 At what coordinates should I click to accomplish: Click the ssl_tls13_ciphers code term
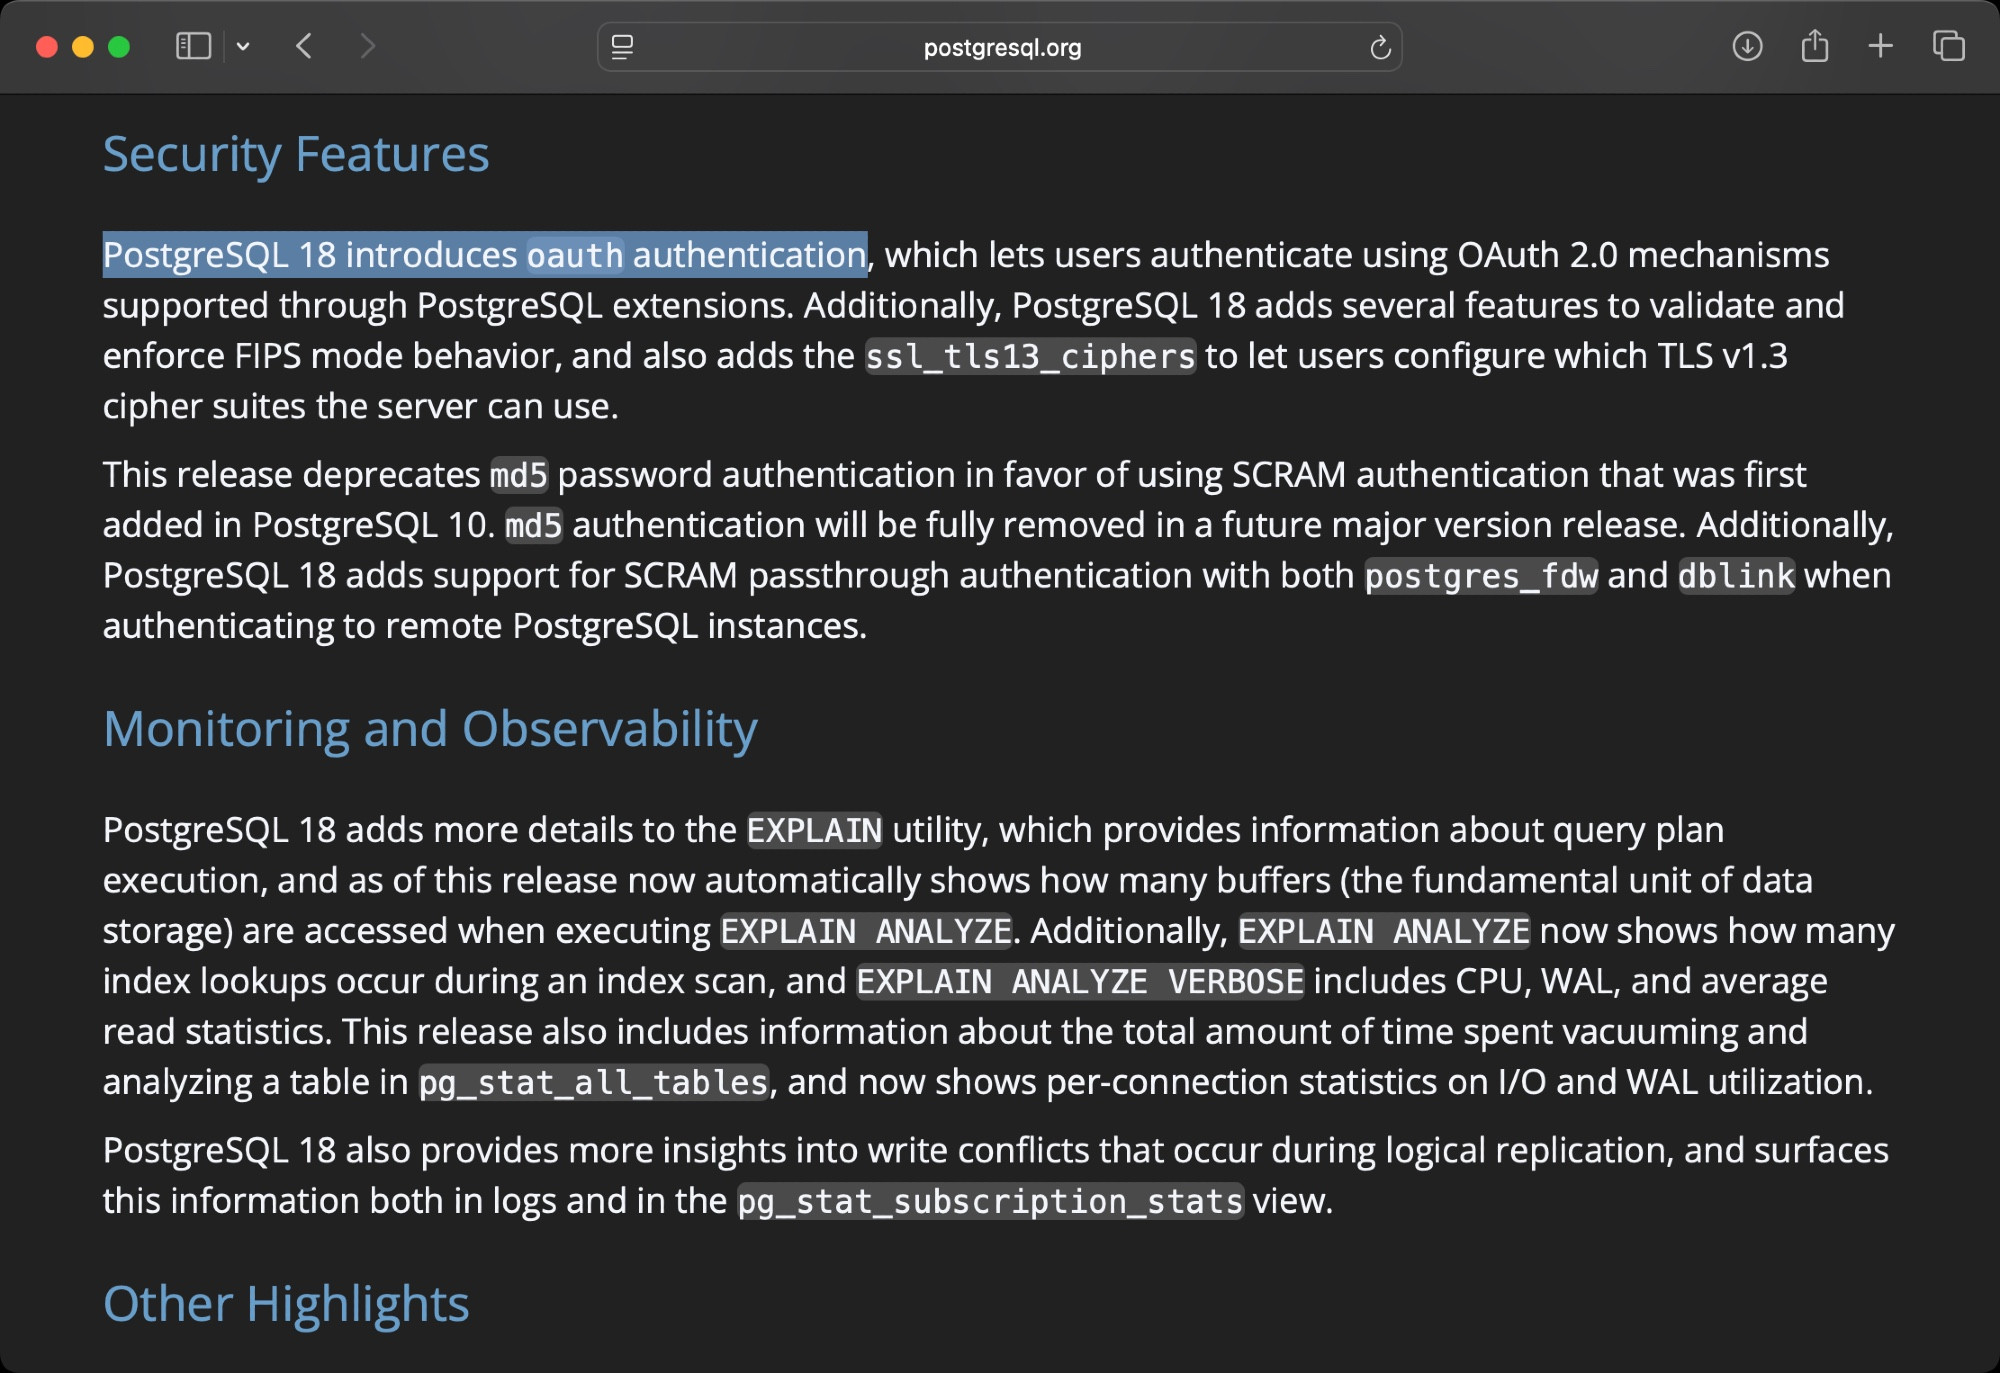1030,357
